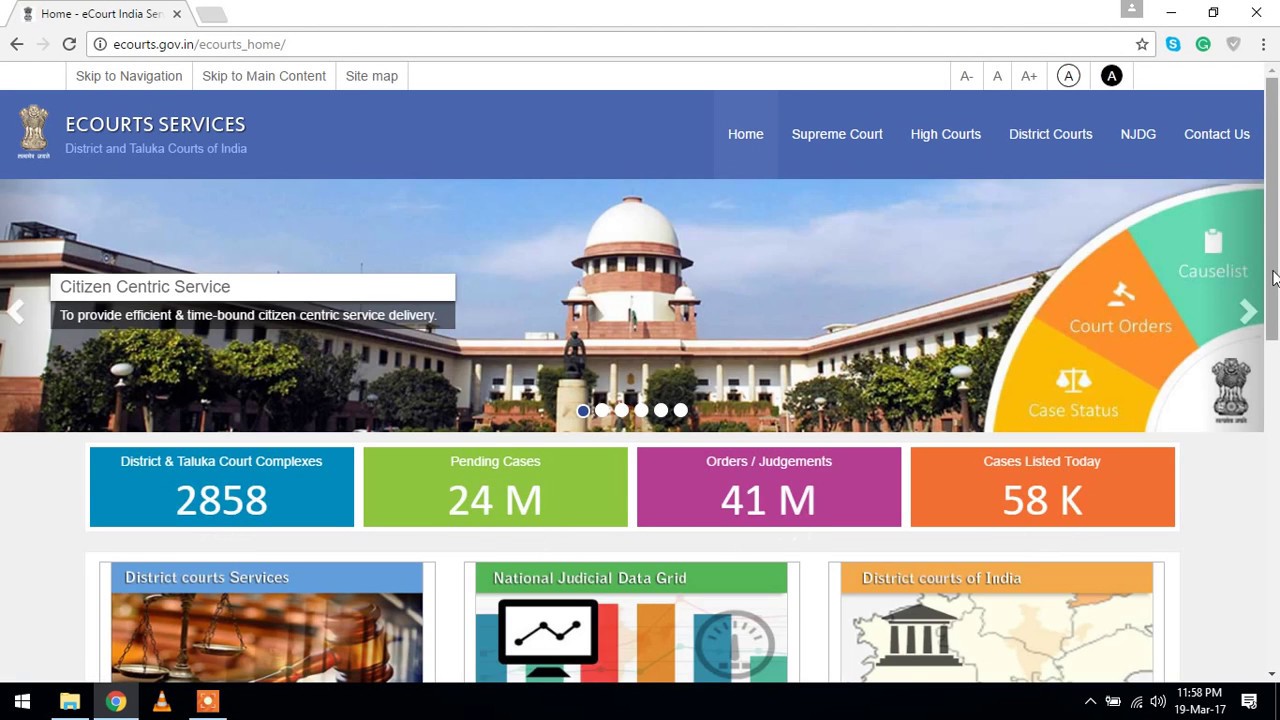
Task: Click the Citizen Centric Service caption
Action: tap(253, 287)
